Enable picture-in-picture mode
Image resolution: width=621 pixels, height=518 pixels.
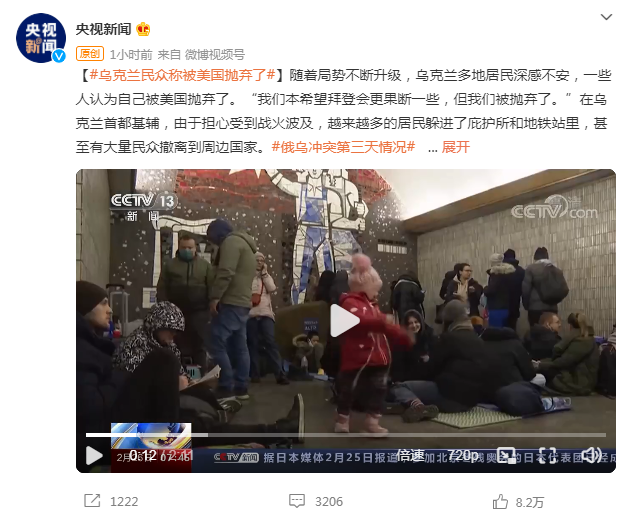pyautogui.click(x=506, y=455)
